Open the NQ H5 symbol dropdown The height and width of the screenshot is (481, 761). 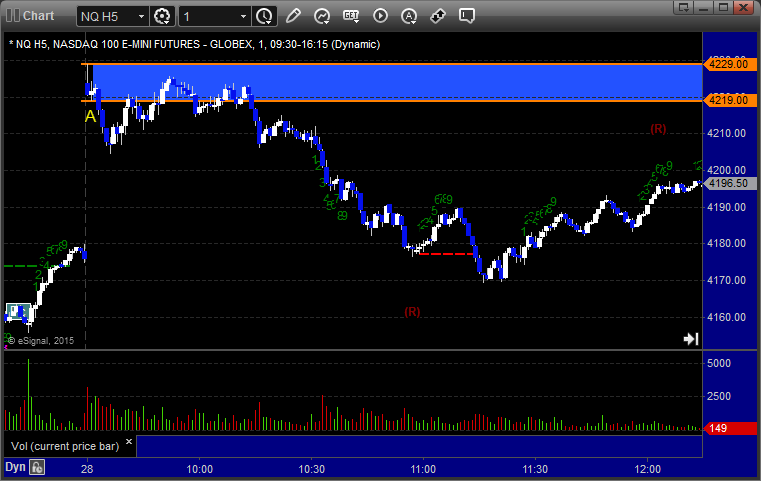pos(141,17)
